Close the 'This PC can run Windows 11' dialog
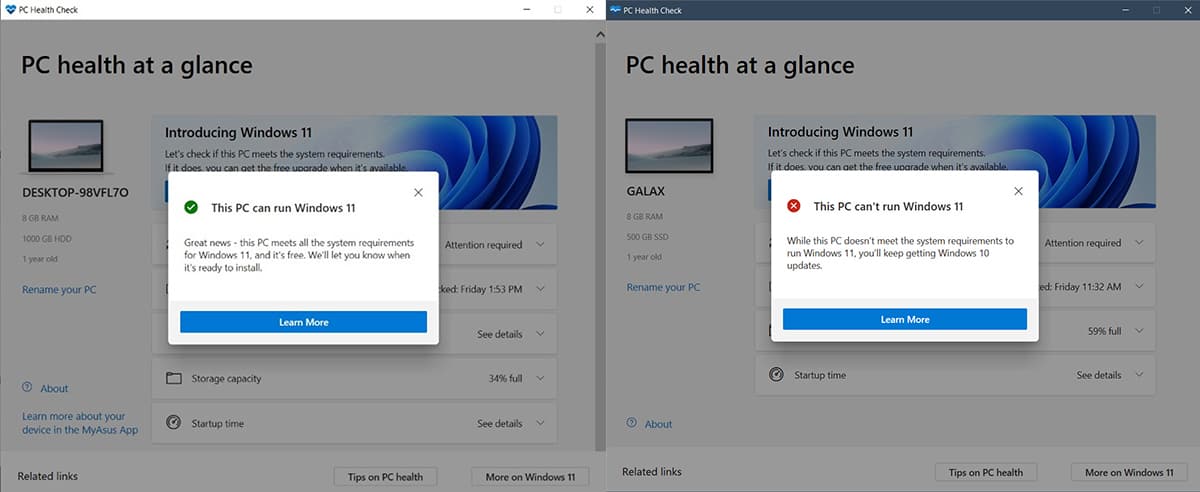The height and width of the screenshot is (492, 1200). [418, 192]
